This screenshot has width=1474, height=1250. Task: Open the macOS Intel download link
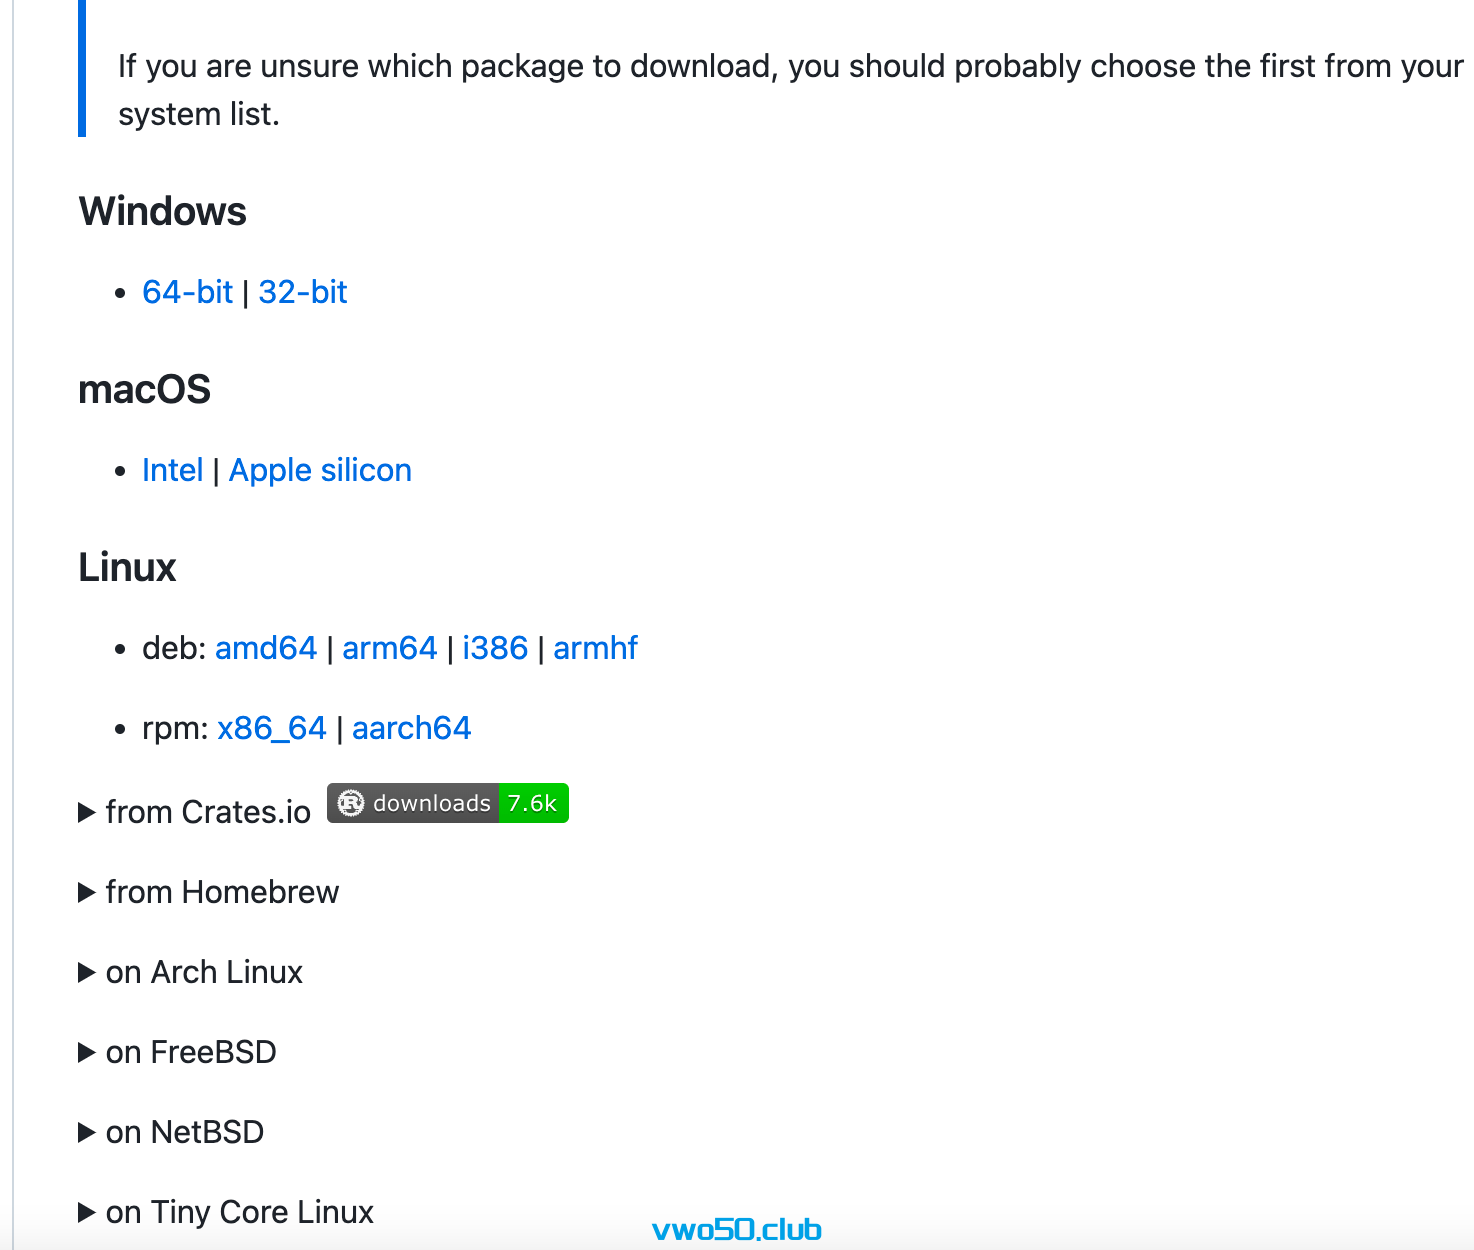(173, 470)
